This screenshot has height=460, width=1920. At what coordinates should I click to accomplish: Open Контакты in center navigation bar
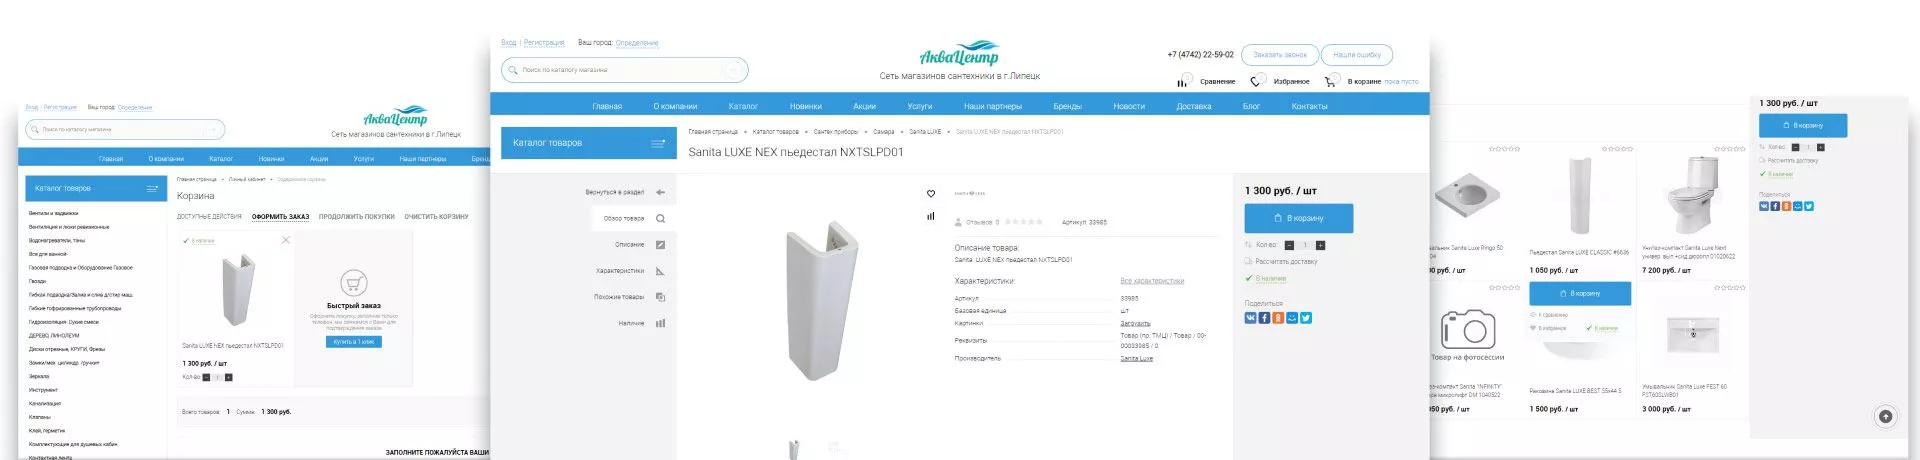pyautogui.click(x=1309, y=106)
